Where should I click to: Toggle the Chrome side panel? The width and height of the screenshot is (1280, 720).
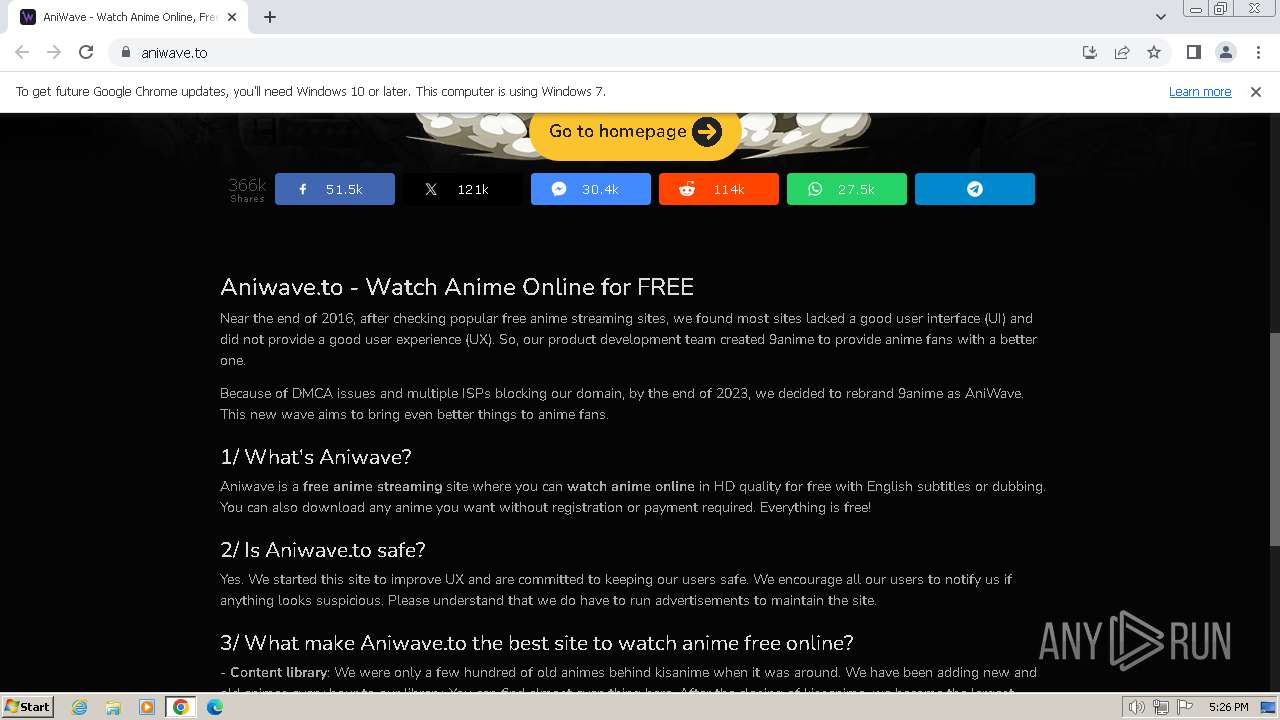pos(1193,52)
